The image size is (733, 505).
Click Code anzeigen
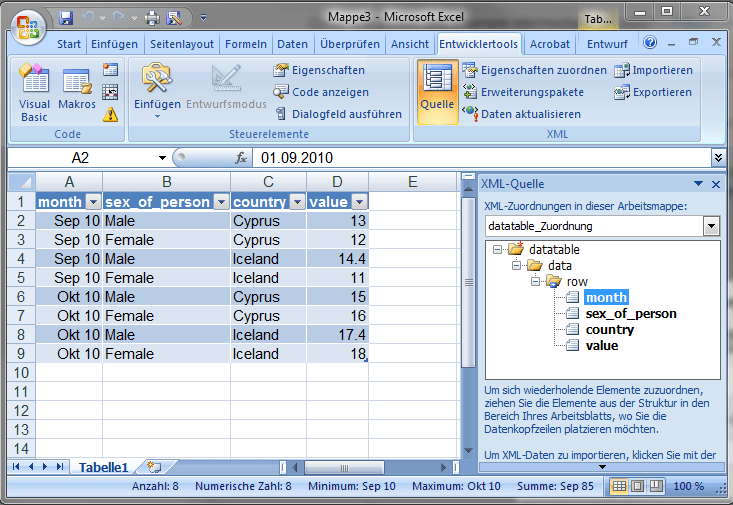[x=321, y=92]
